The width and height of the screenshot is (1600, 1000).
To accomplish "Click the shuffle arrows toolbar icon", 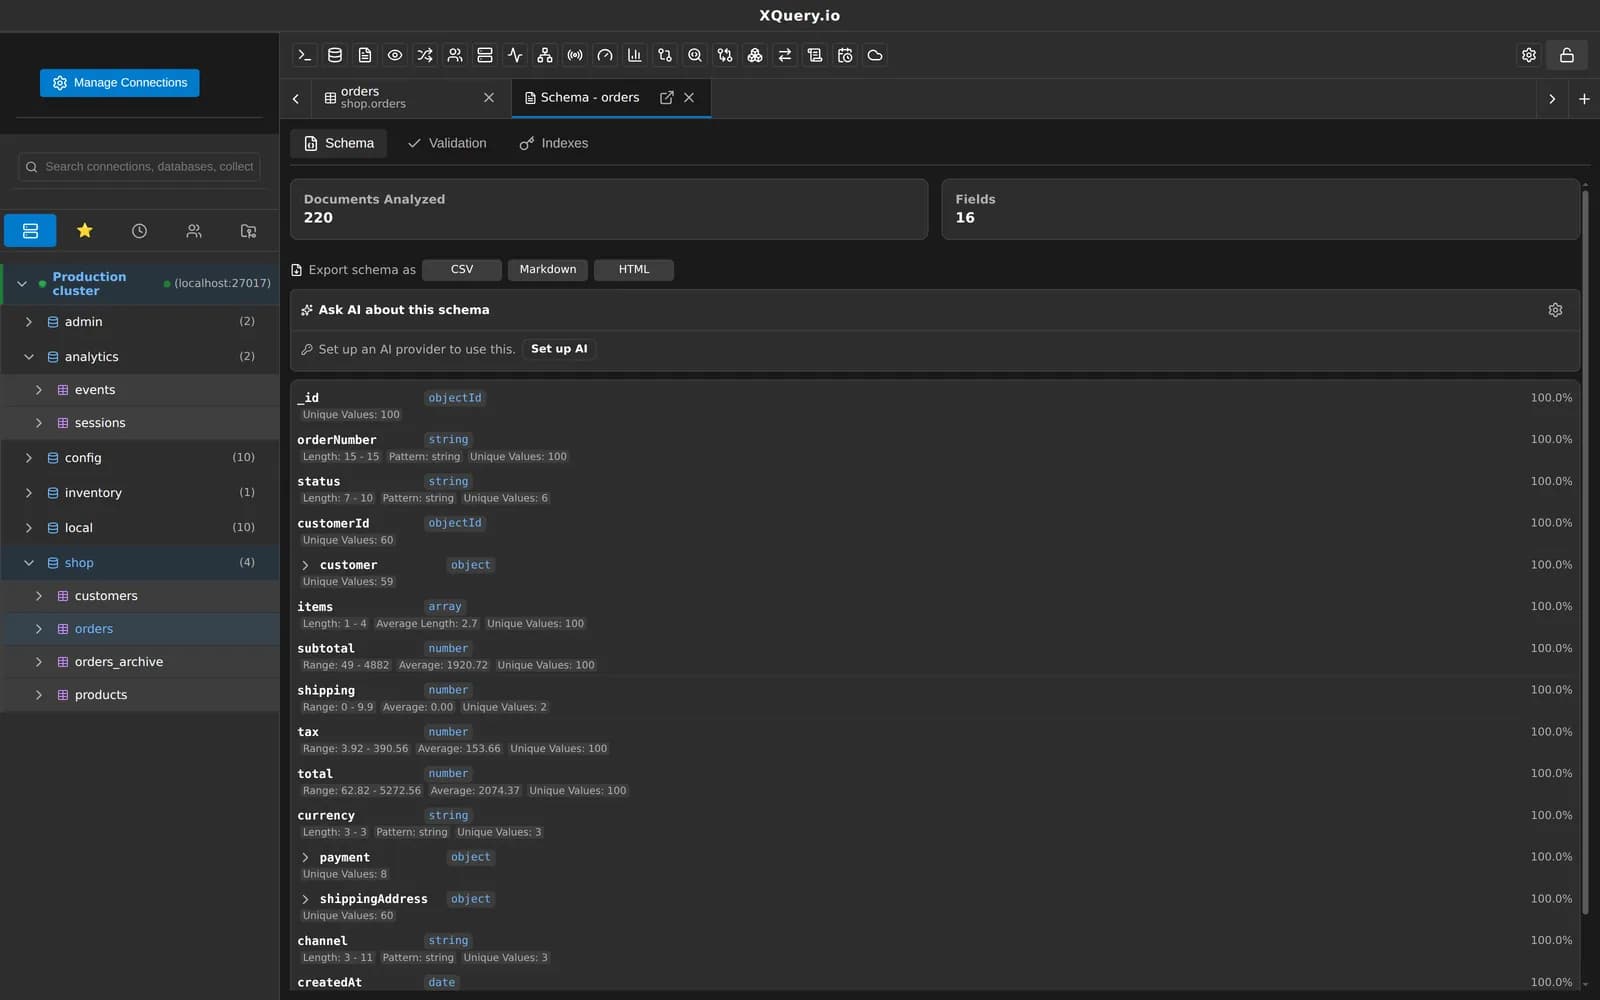I will (425, 55).
